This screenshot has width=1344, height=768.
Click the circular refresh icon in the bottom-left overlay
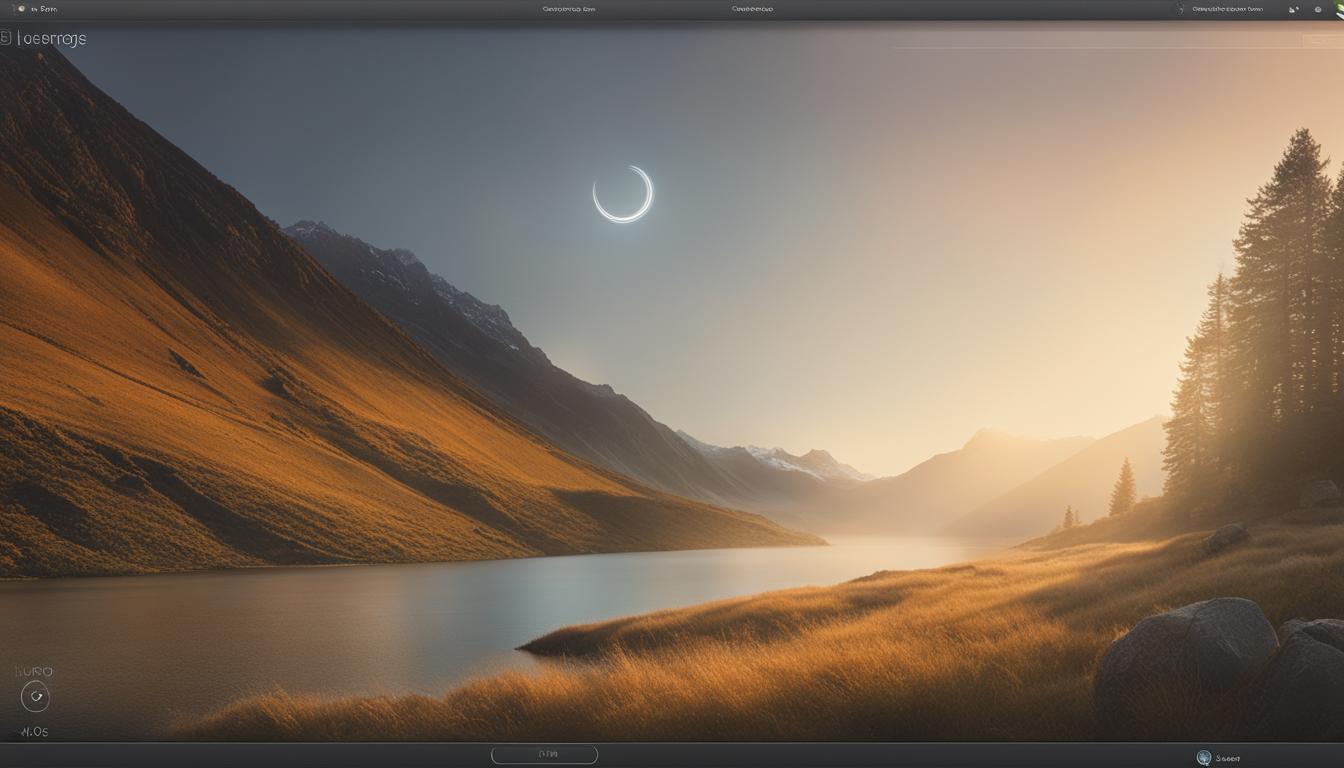(35, 695)
